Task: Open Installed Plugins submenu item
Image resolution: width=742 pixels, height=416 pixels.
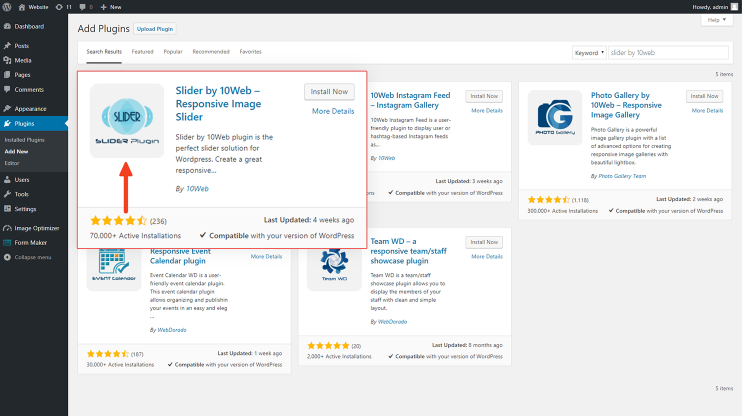Action: [x=25, y=140]
